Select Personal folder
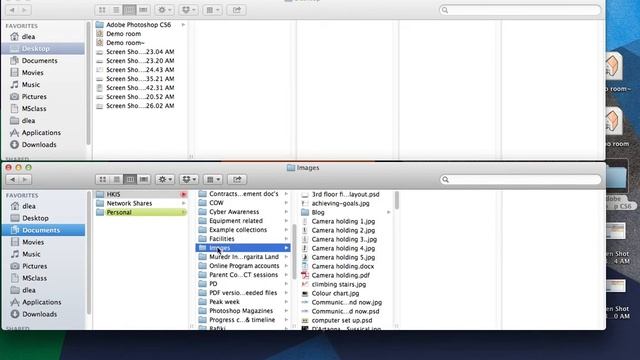The width and height of the screenshot is (640, 360). click(141, 212)
